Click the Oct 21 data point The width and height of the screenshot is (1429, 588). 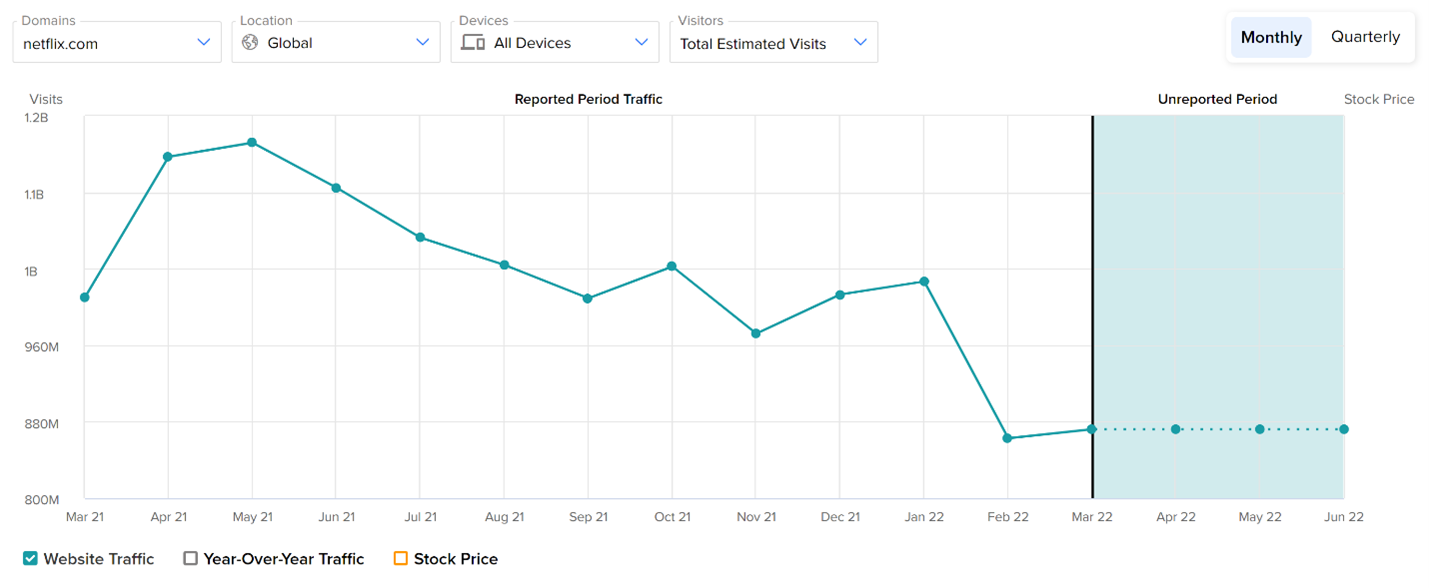[x=672, y=266]
